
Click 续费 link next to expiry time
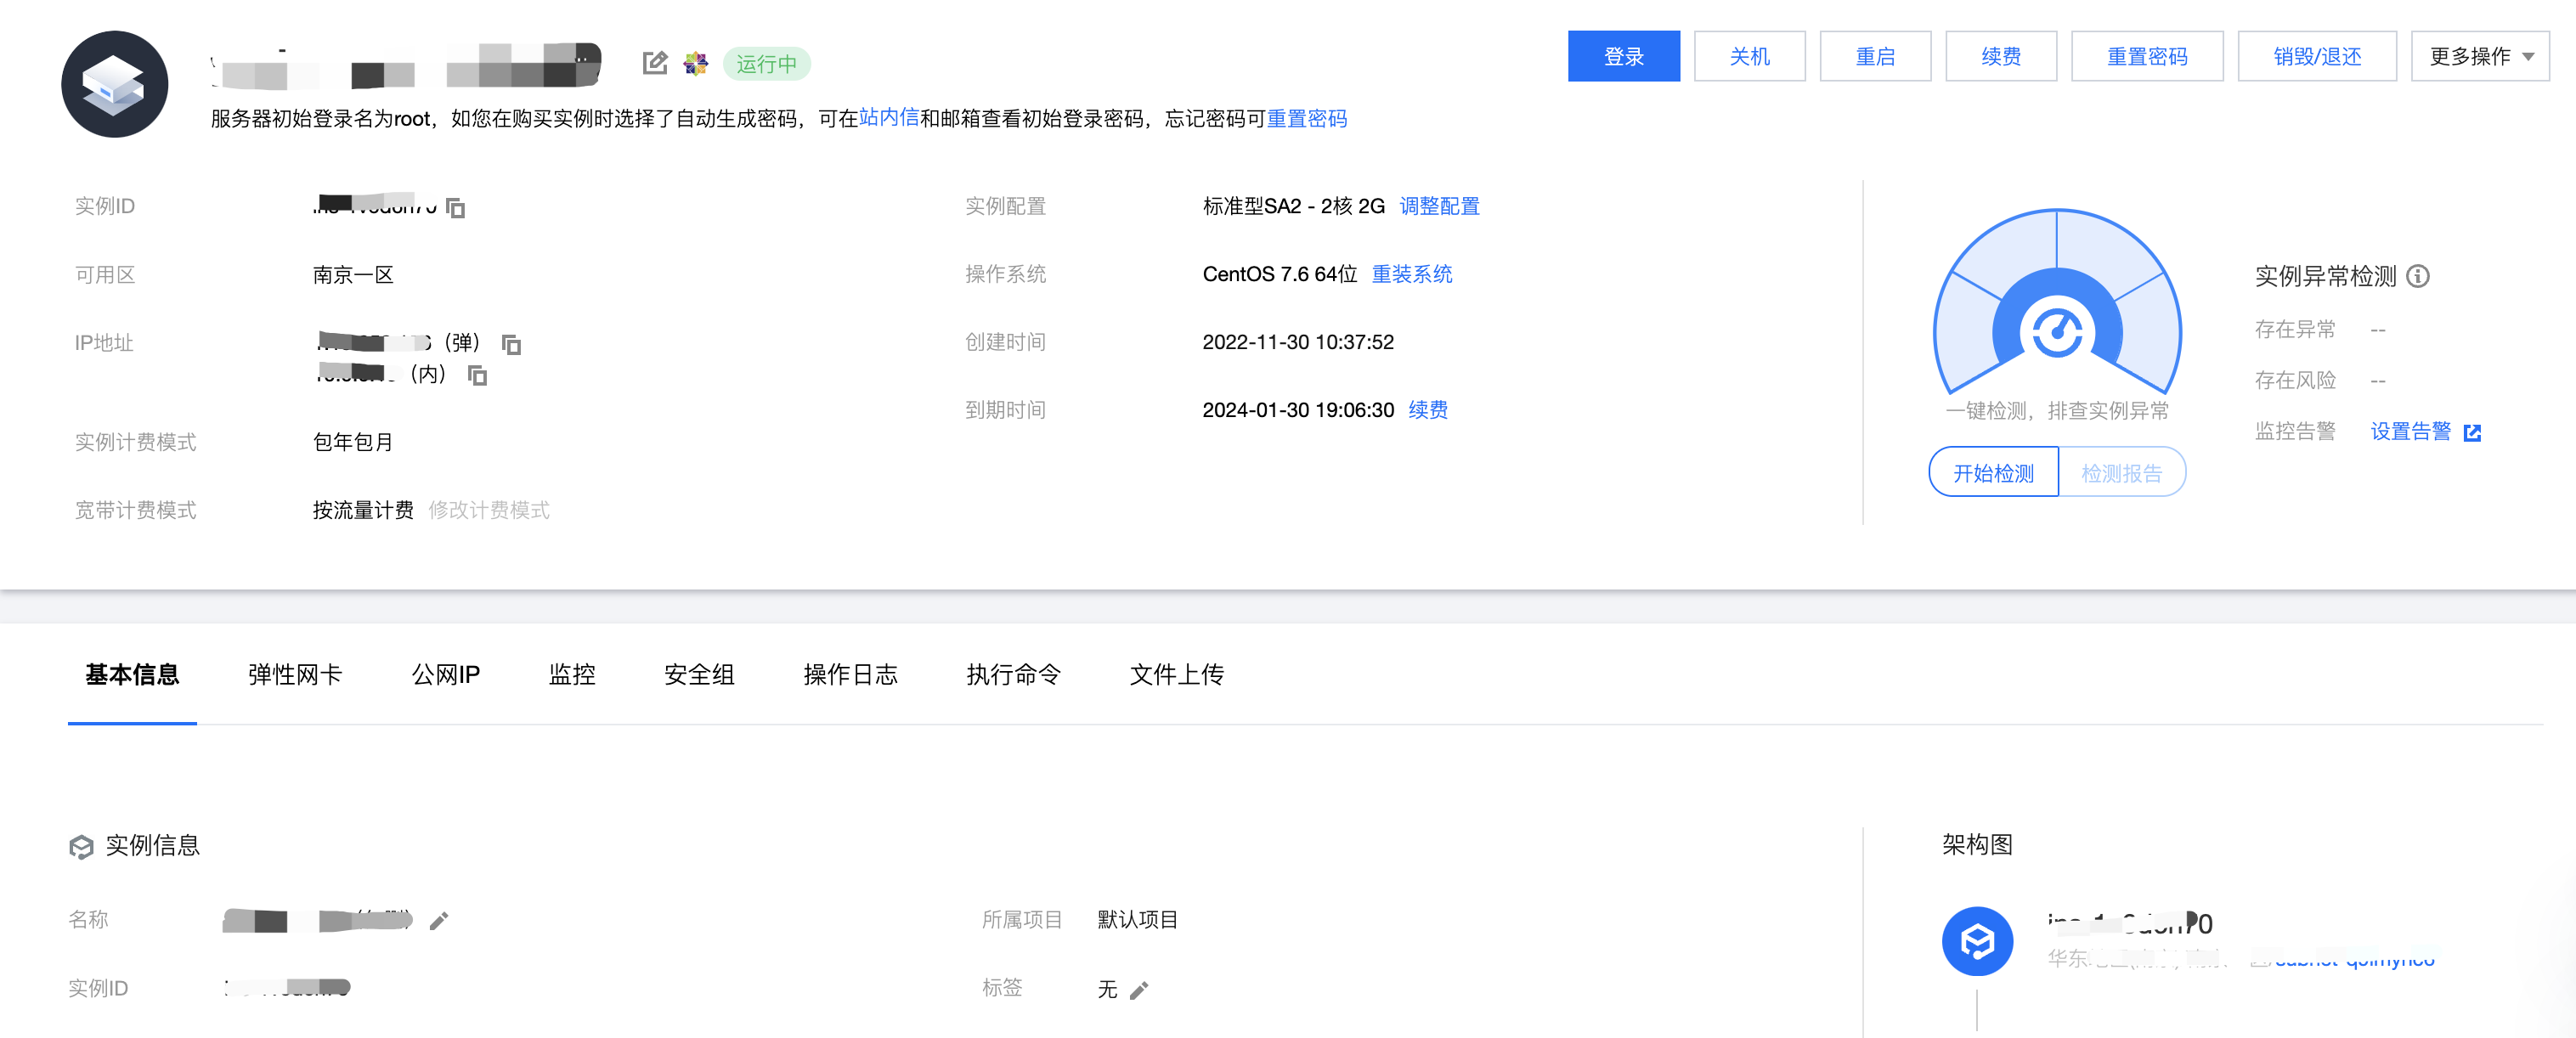pos(1428,410)
